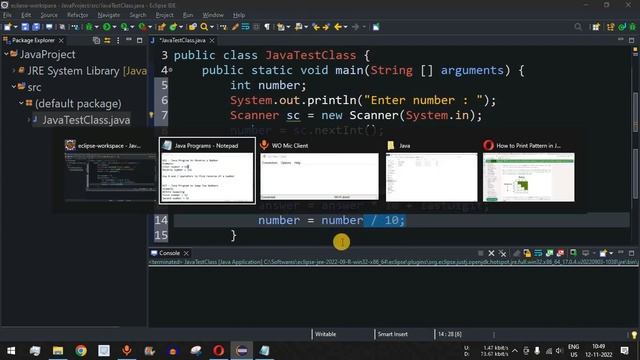Click Forward navigation arrow in toolbar
This screenshot has width=640, height=360.
pyautogui.click(x=356, y=27)
